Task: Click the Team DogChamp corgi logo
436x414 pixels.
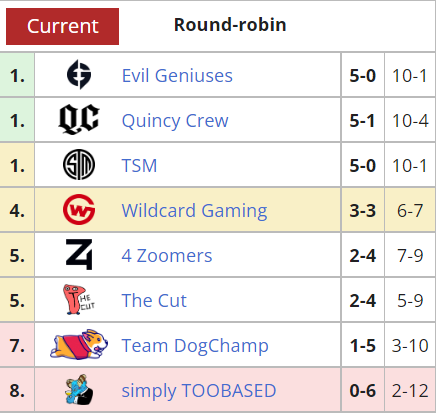Action: tap(79, 344)
